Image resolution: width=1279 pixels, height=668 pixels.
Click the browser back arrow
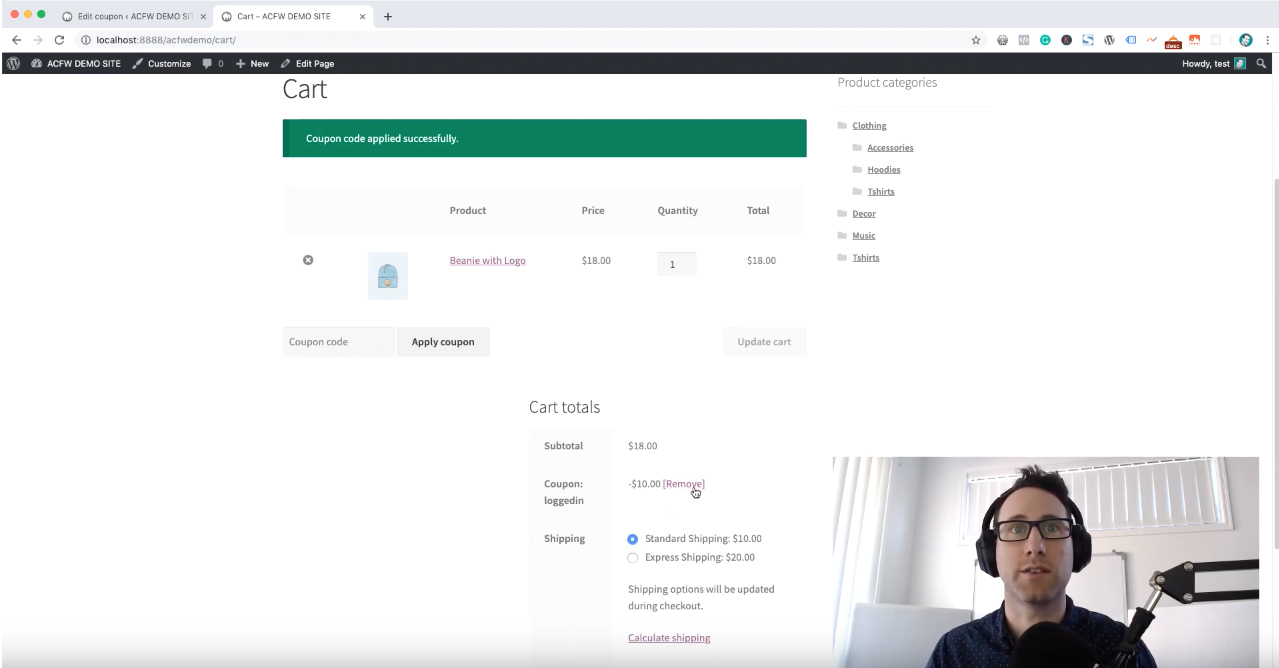pyautogui.click(x=16, y=40)
